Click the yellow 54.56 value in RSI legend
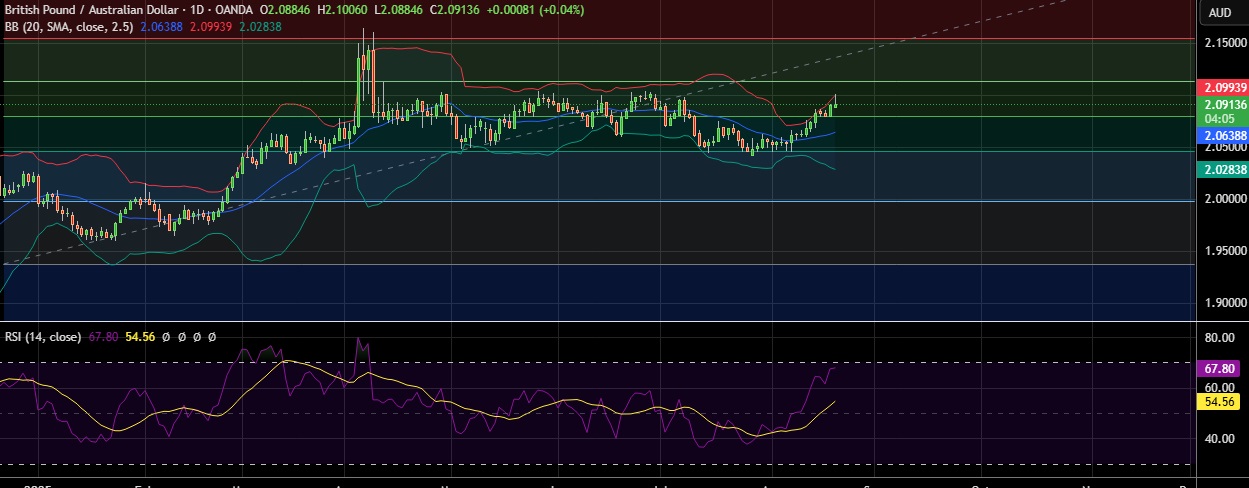The image size is (1249, 488). (141, 337)
